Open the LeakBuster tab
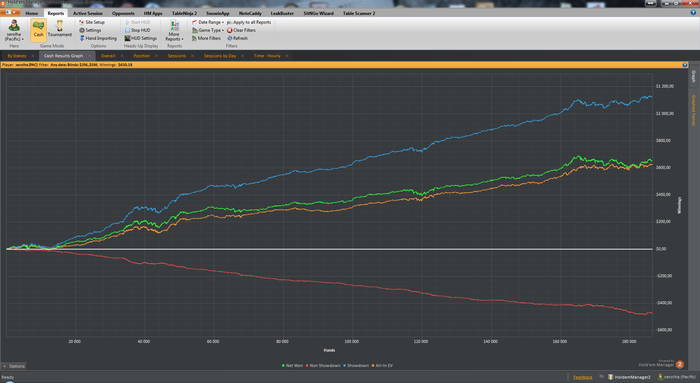Image resolution: width=700 pixels, height=383 pixels. click(282, 13)
